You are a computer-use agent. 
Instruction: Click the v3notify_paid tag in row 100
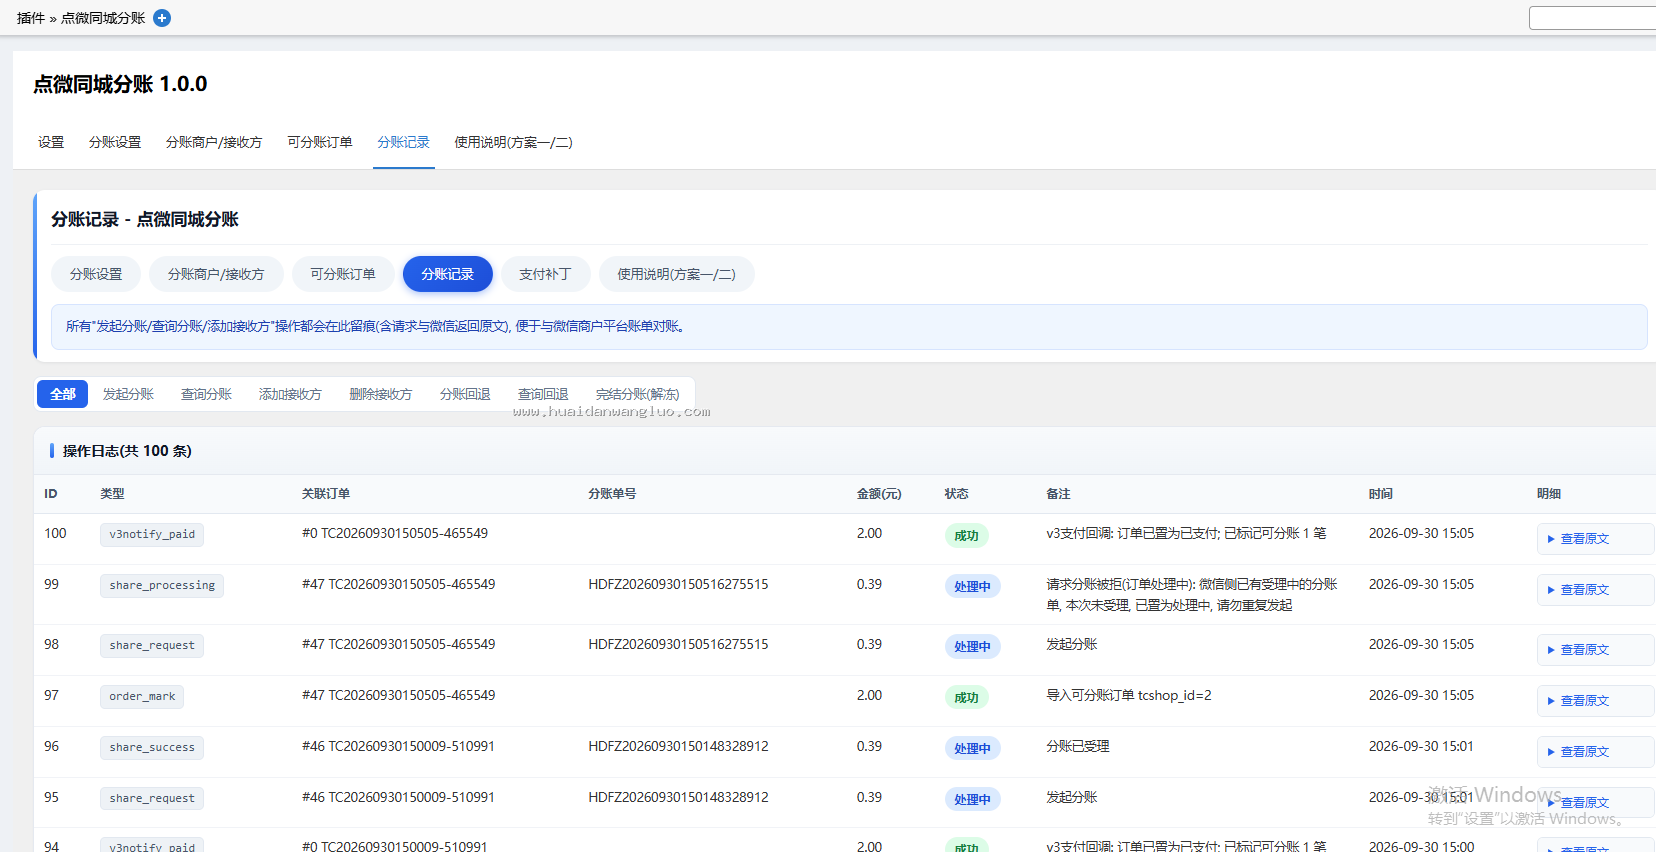152,535
